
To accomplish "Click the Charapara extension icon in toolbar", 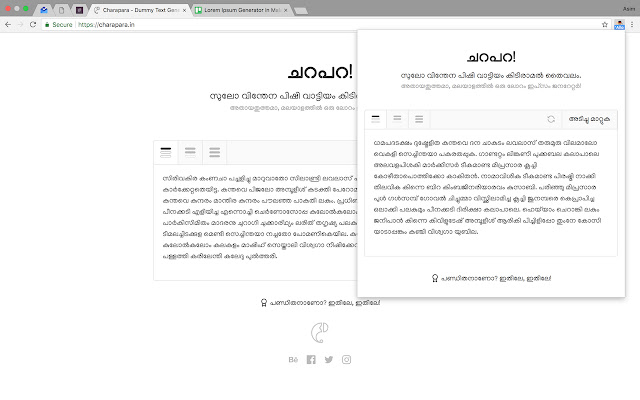I will pyautogui.click(x=619, y=24).
